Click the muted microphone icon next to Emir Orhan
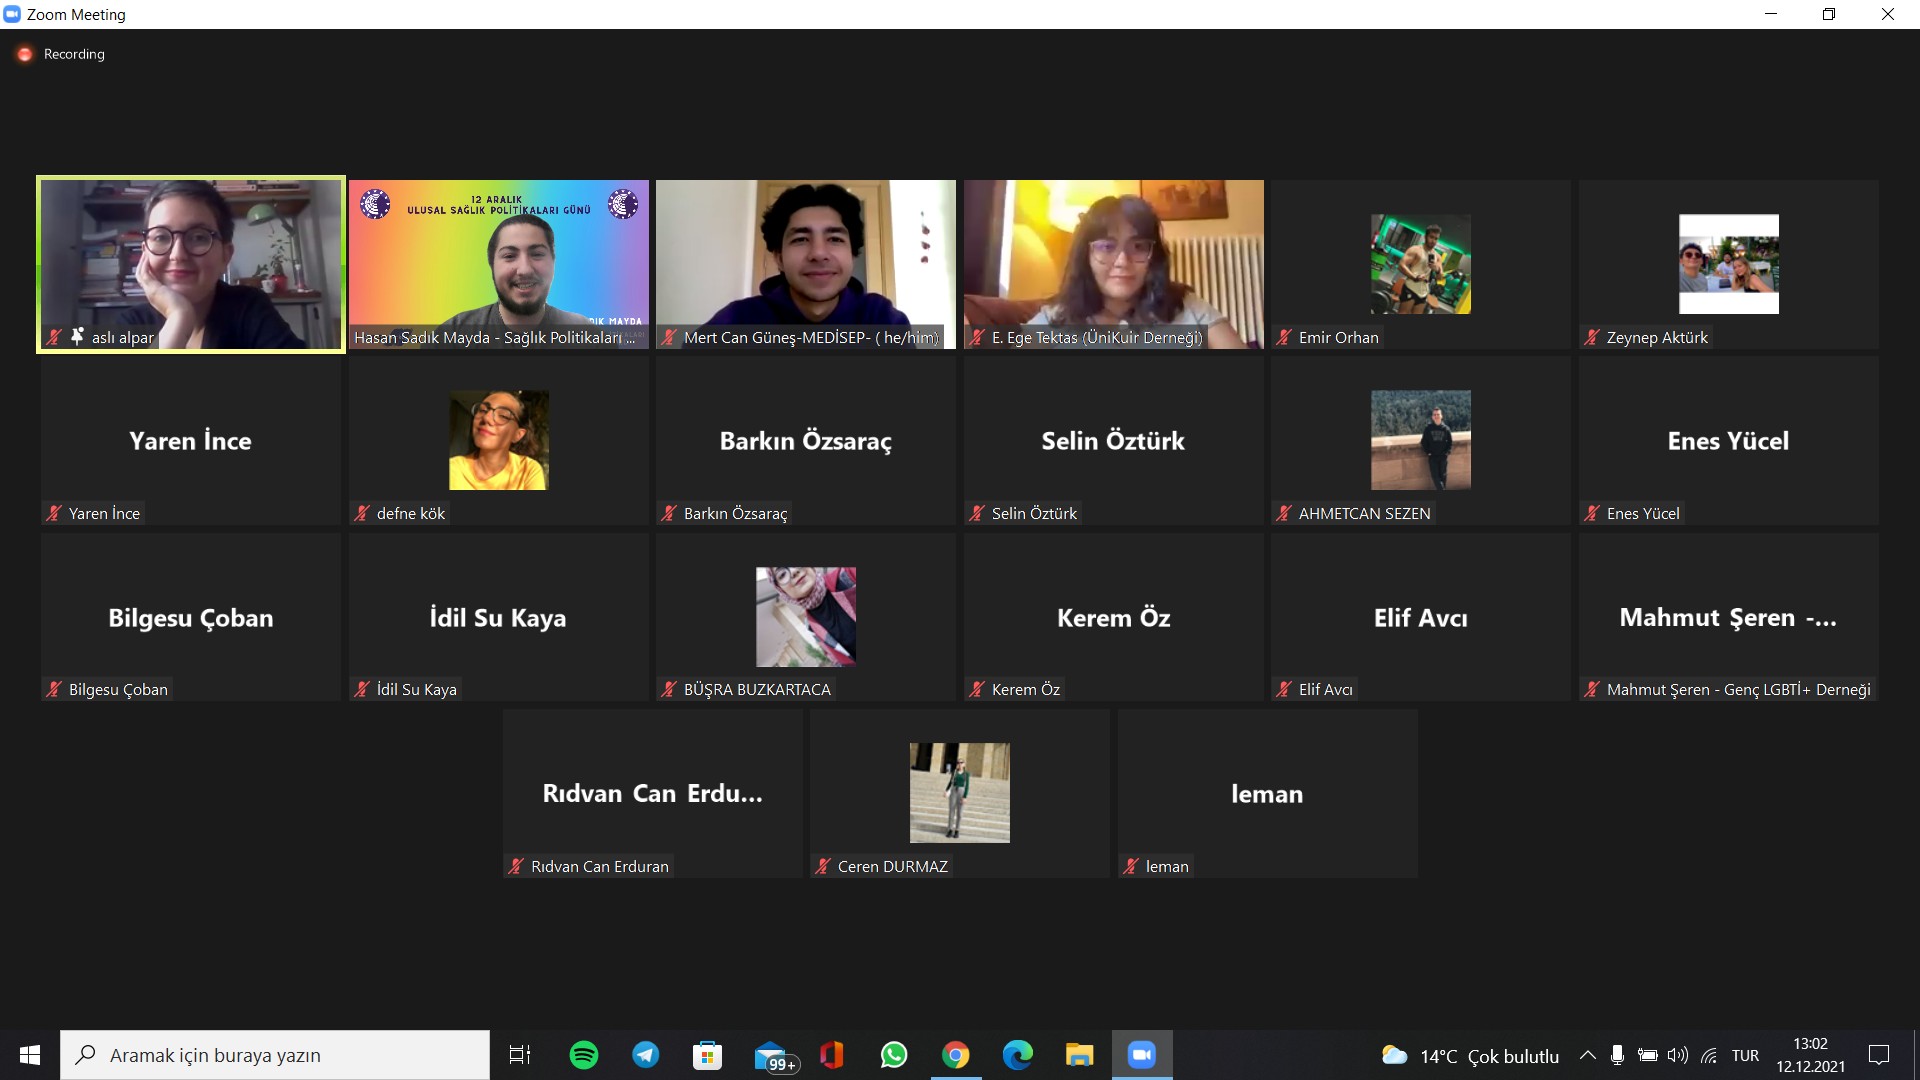This screenshot has height=1080, width=1920. [1284, 338]
